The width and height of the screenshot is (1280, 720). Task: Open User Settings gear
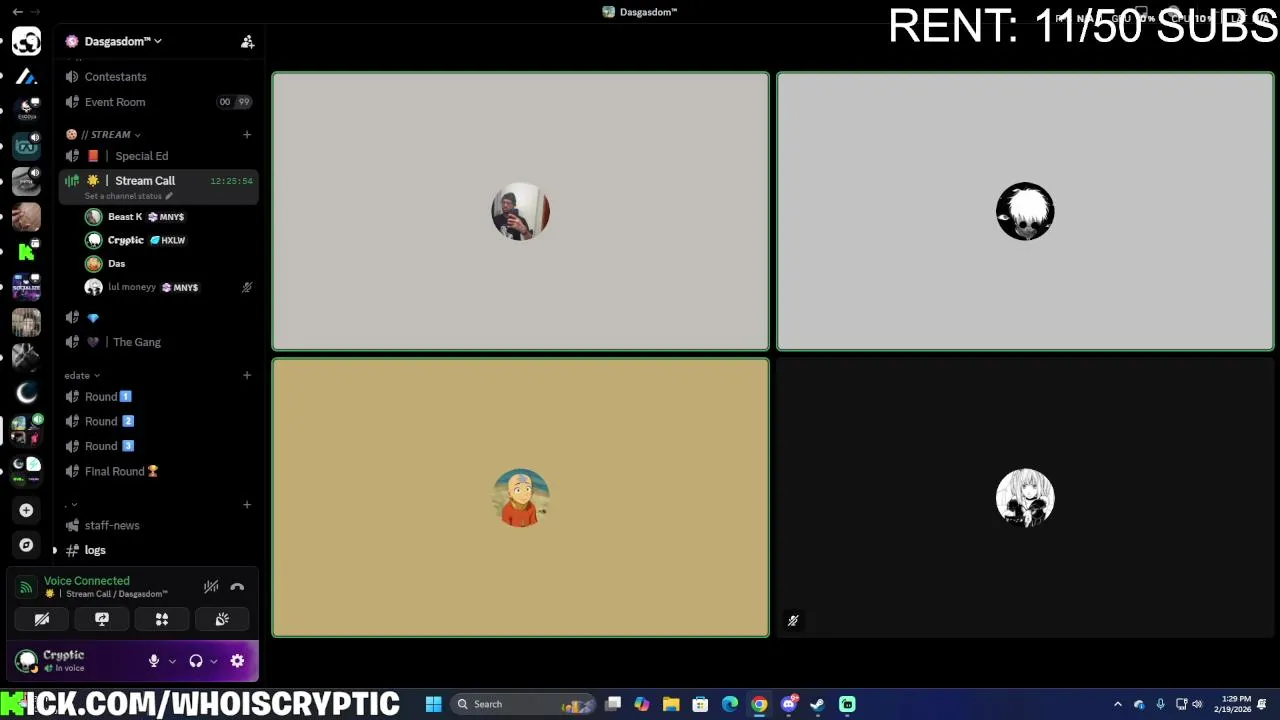pos(237,661)
